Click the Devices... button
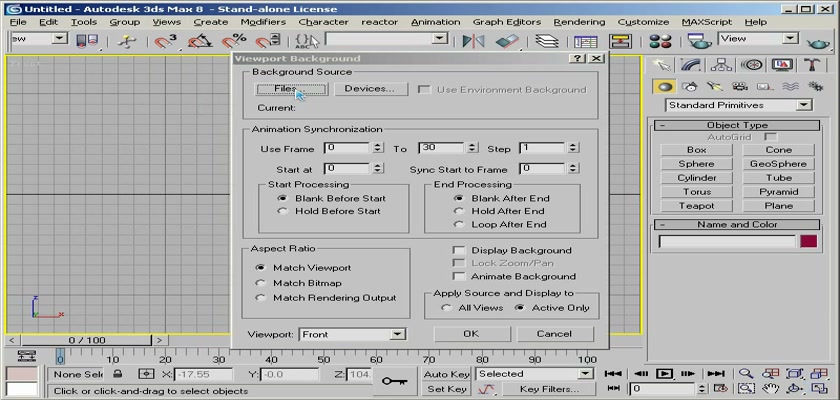The width and height of the screenshot is (840, 400). click(x=370, y=89)
